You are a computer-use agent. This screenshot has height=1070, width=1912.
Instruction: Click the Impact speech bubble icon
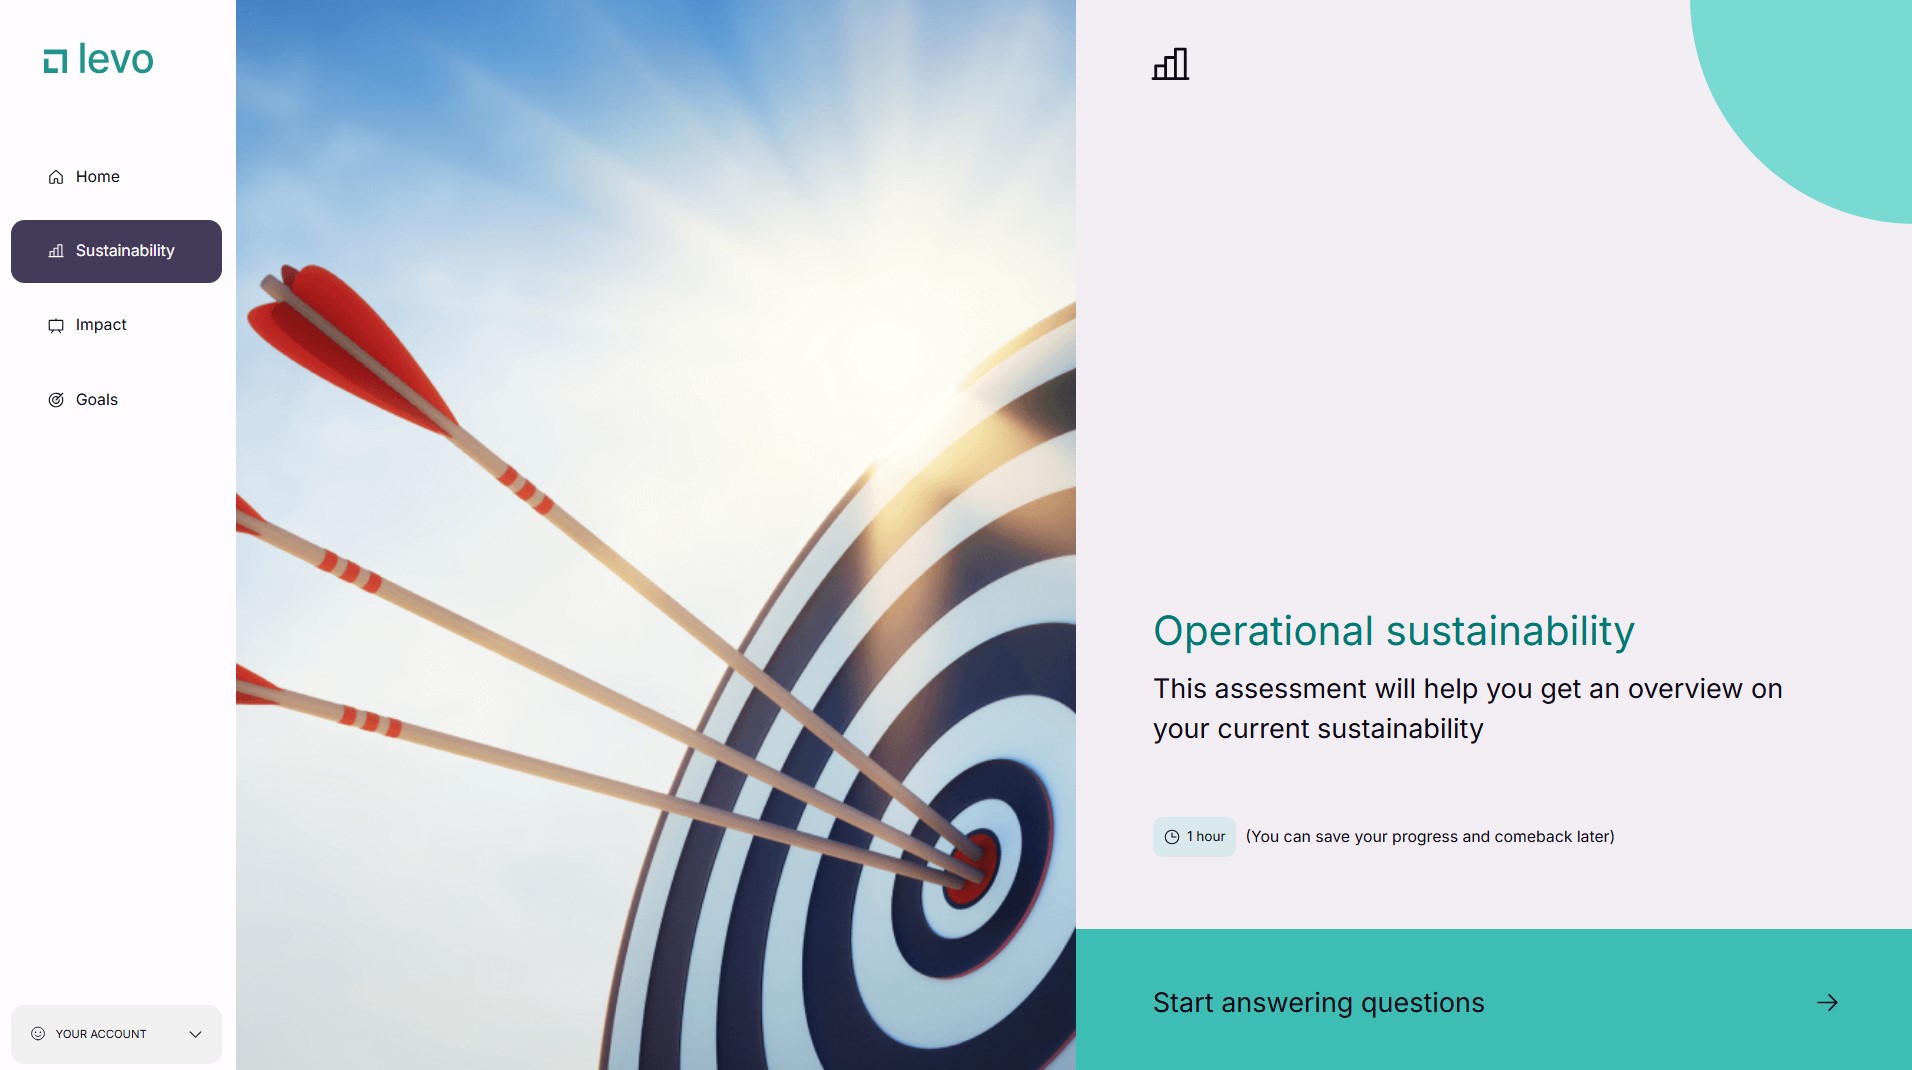[56, 326]
